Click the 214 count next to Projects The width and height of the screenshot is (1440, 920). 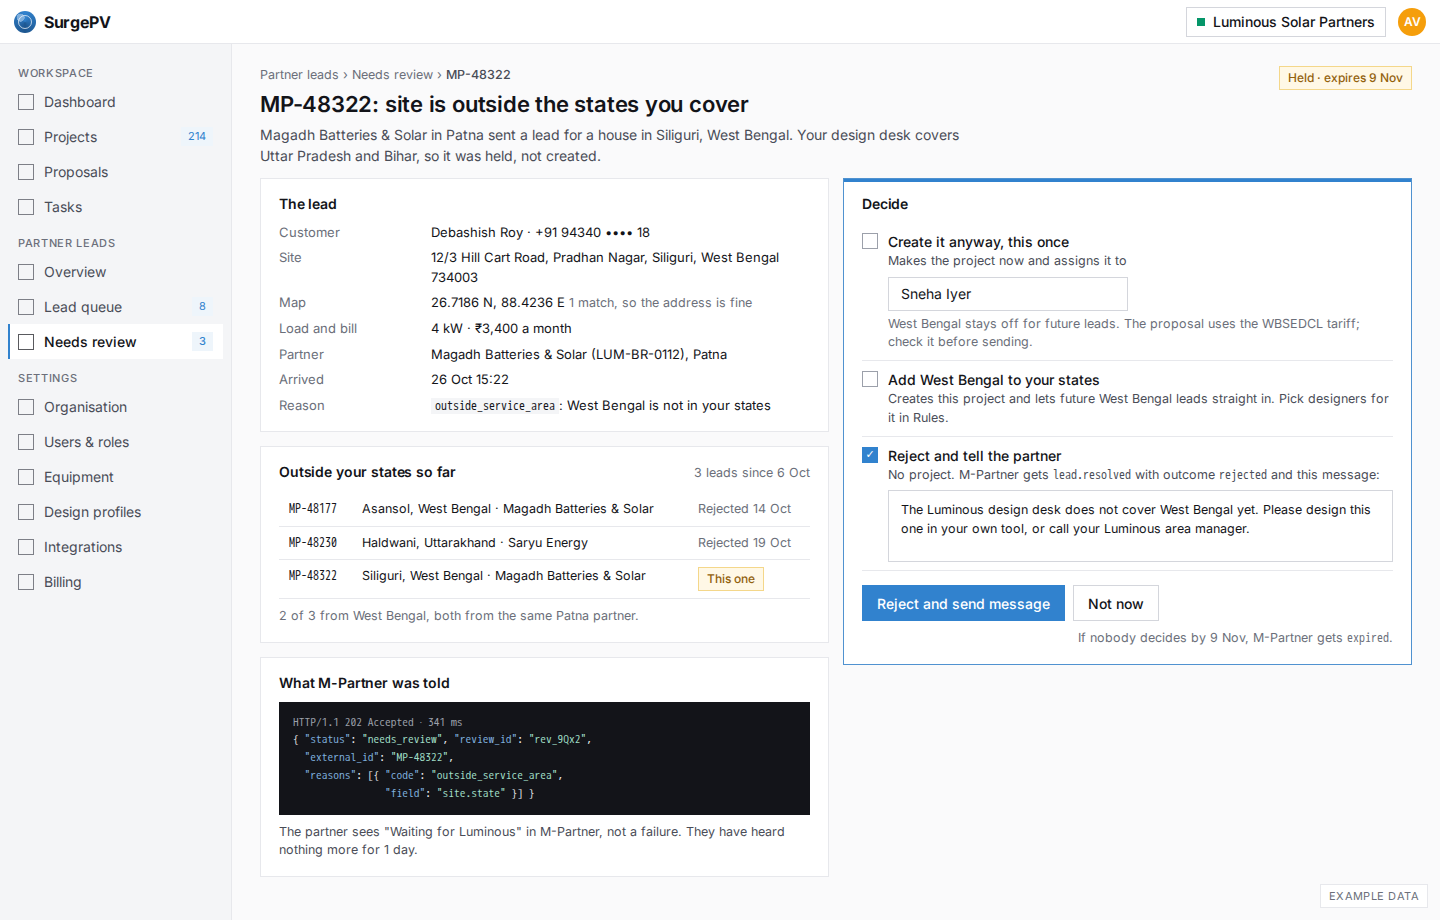point(197,137)
